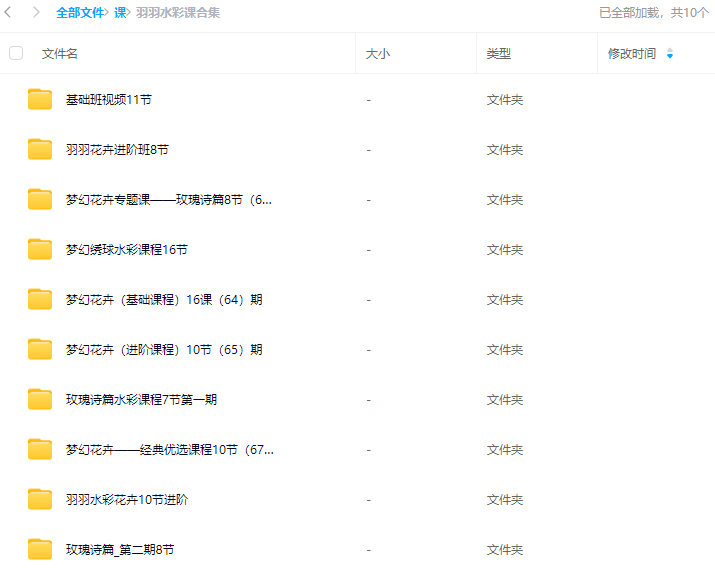This screenshot has height=575, width=715.
Task: Click folder icon for 玫瑰诗篇_第二期8节
Action: (x=40, y=550)
